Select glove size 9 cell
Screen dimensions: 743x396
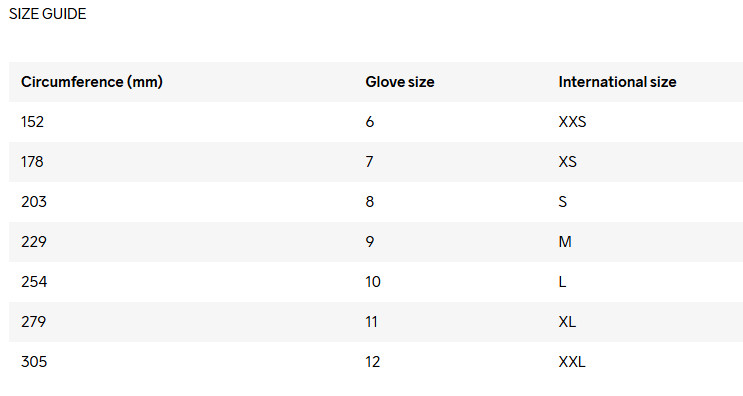tap(370, 242)
